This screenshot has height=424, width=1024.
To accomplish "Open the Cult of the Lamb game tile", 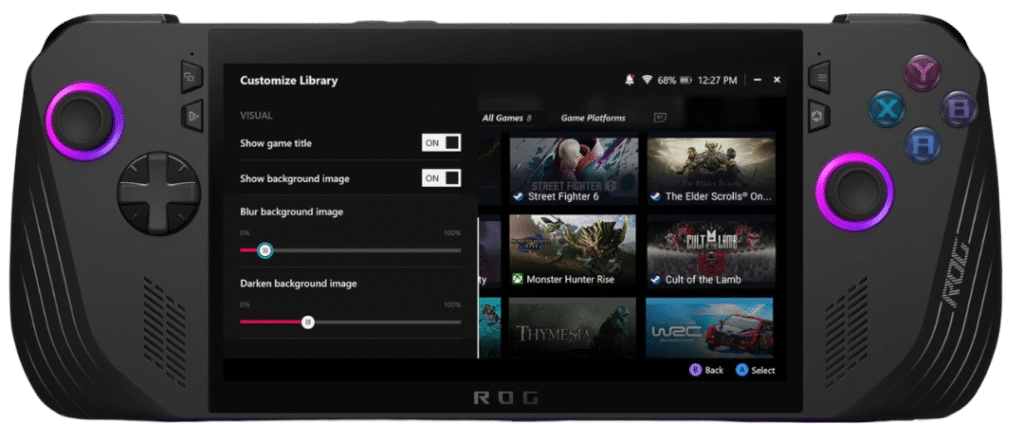I will (x=711, y=252).
